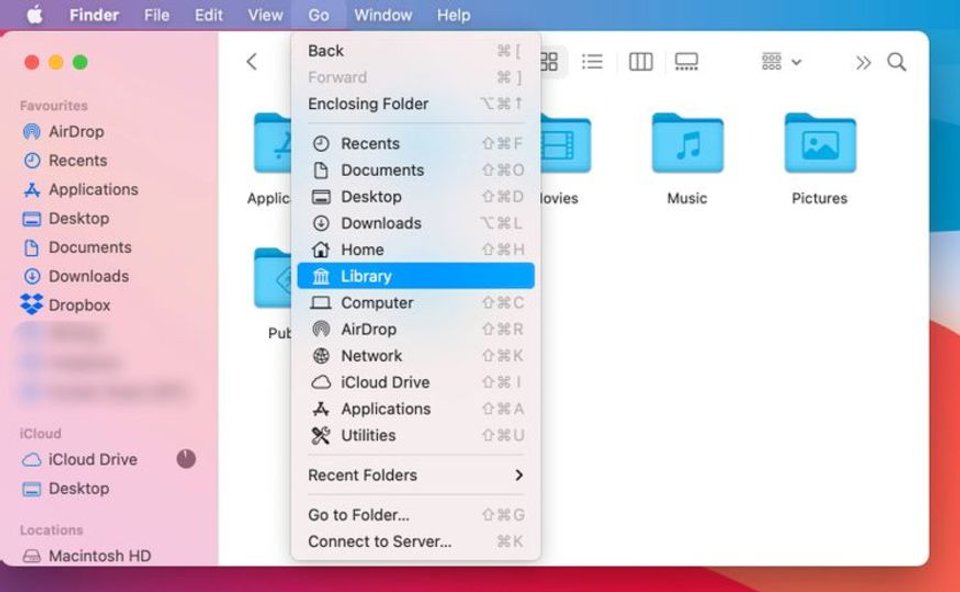Click the red close window button
The height and width of the screenshot is (592, 960).
(x=32, y=62)
